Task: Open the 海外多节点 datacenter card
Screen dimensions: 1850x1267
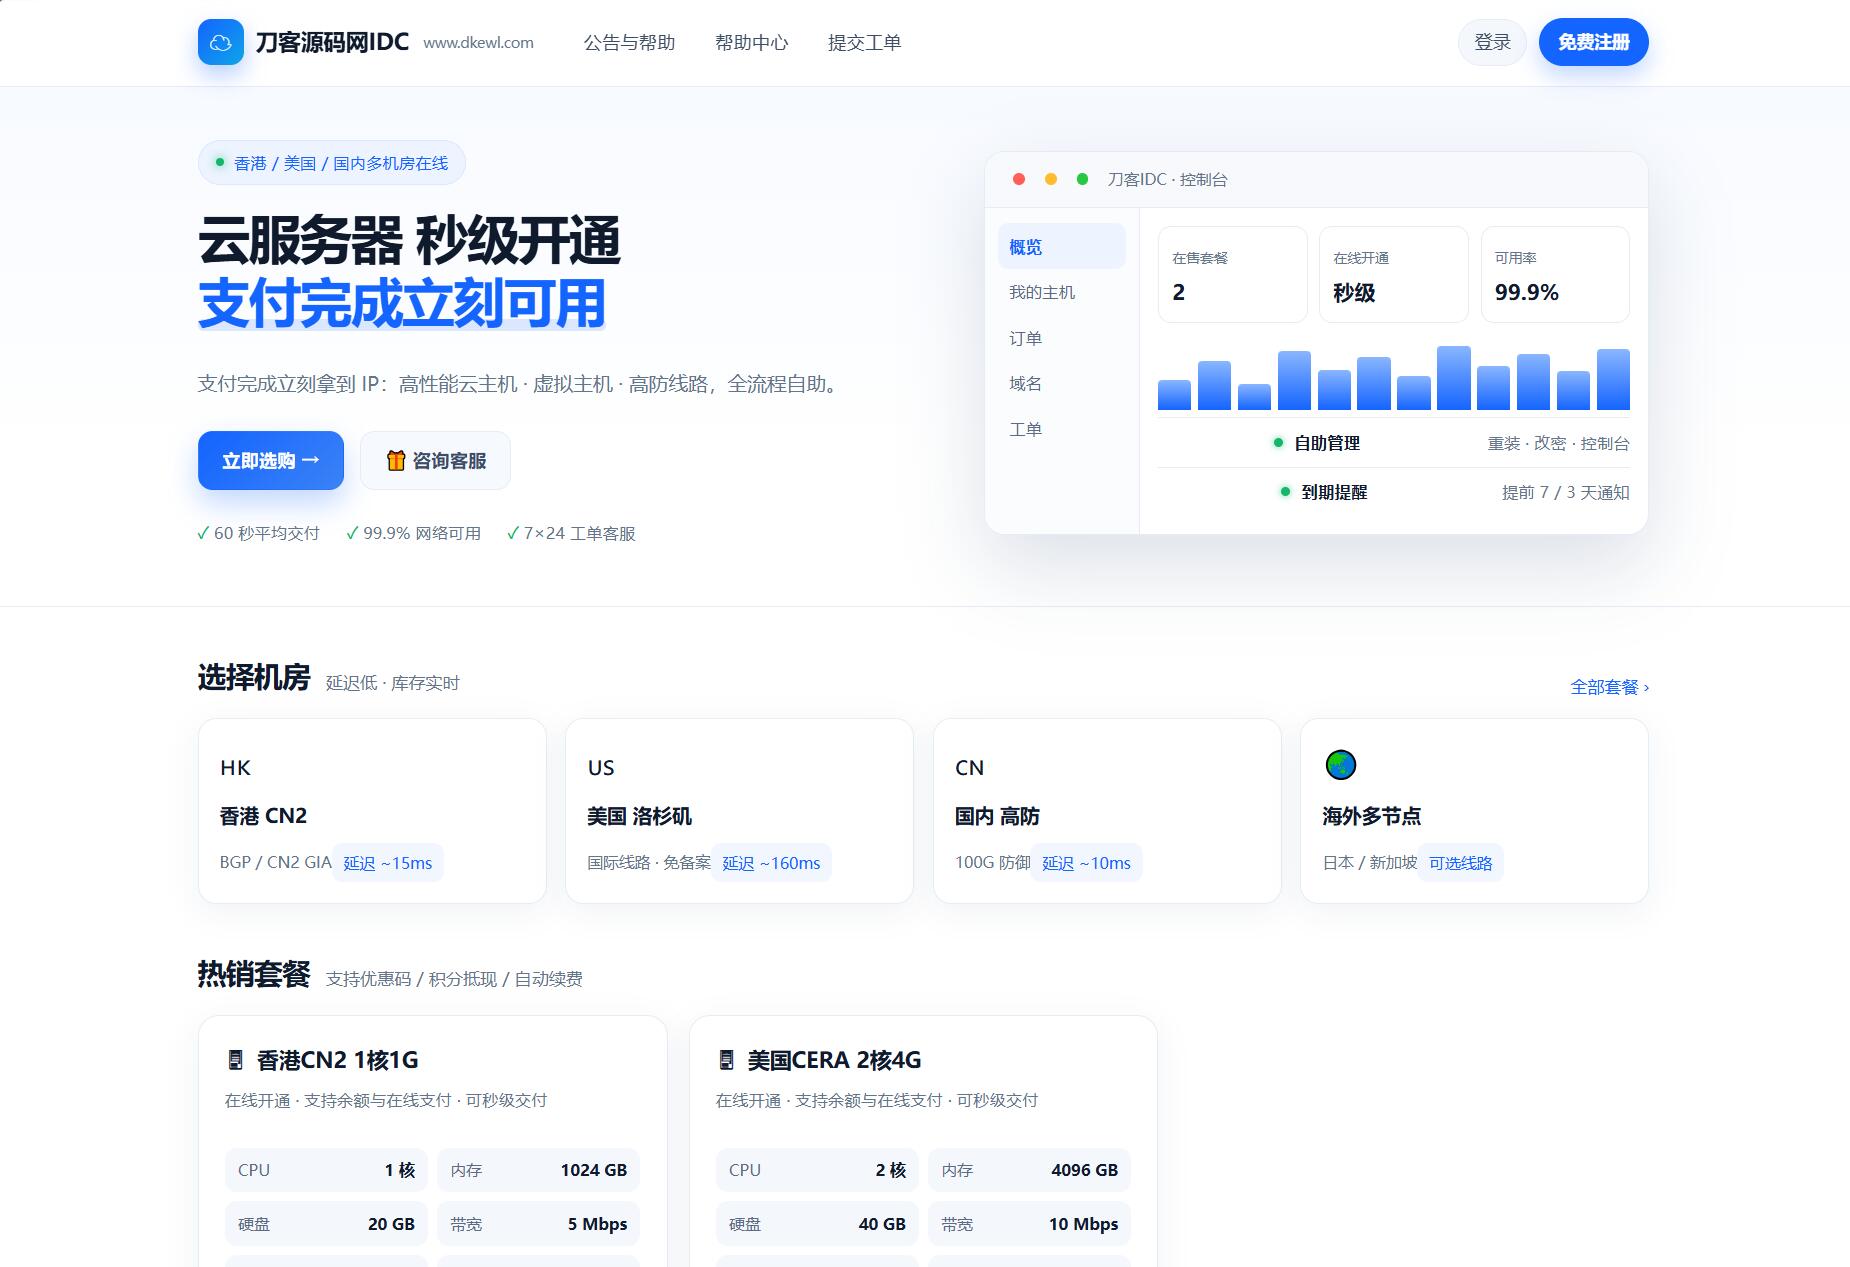Action: [1474, 811]
